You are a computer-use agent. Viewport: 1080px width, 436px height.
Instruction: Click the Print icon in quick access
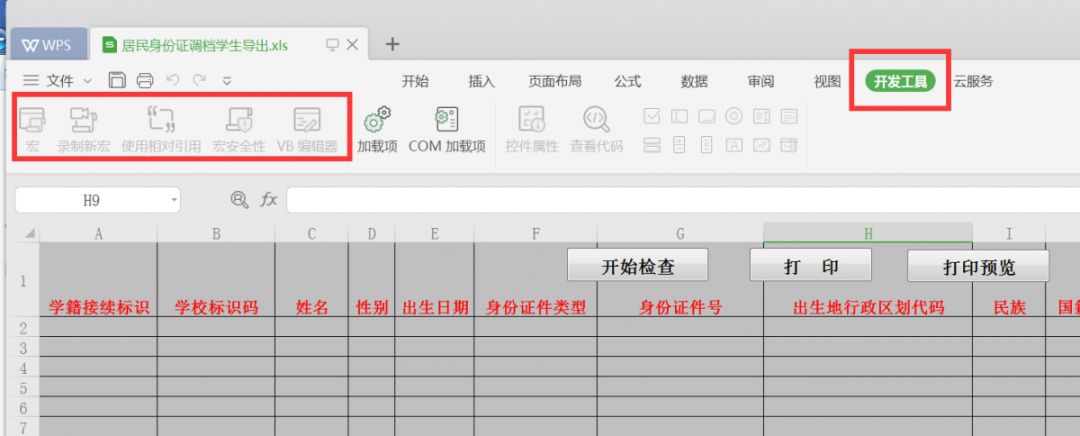click(145, 81)
